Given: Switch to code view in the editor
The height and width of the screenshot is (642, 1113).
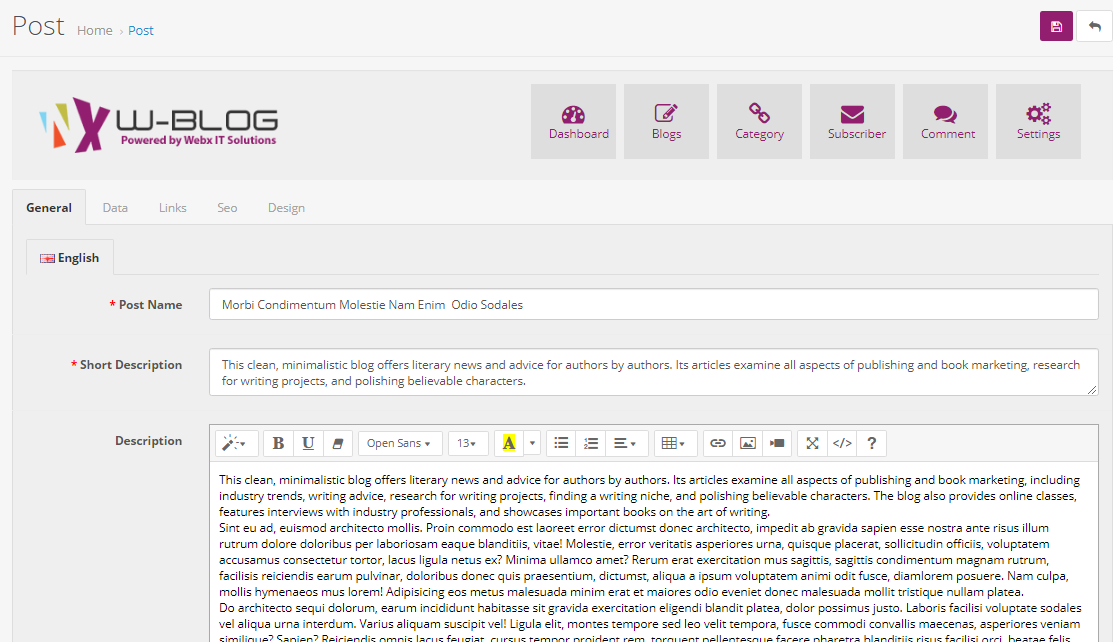Looking at the screenshot, I should (x=842, y=443).
